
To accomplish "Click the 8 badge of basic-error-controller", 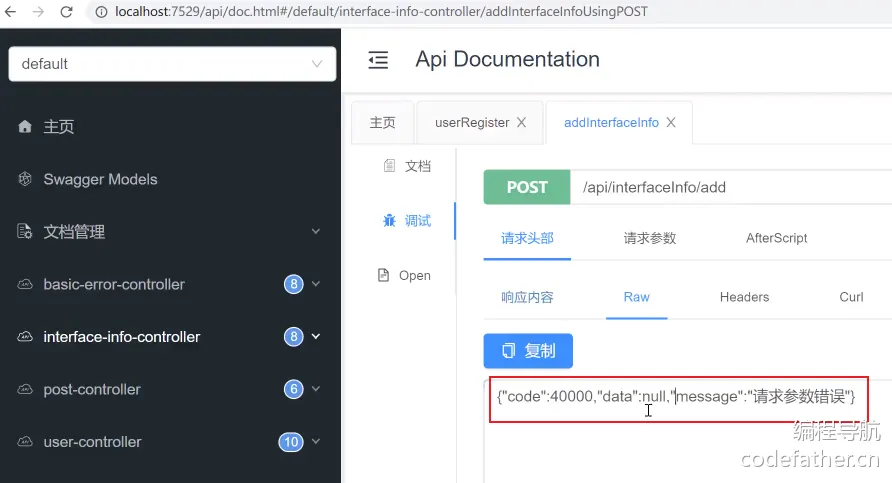I will pos(294,284).
